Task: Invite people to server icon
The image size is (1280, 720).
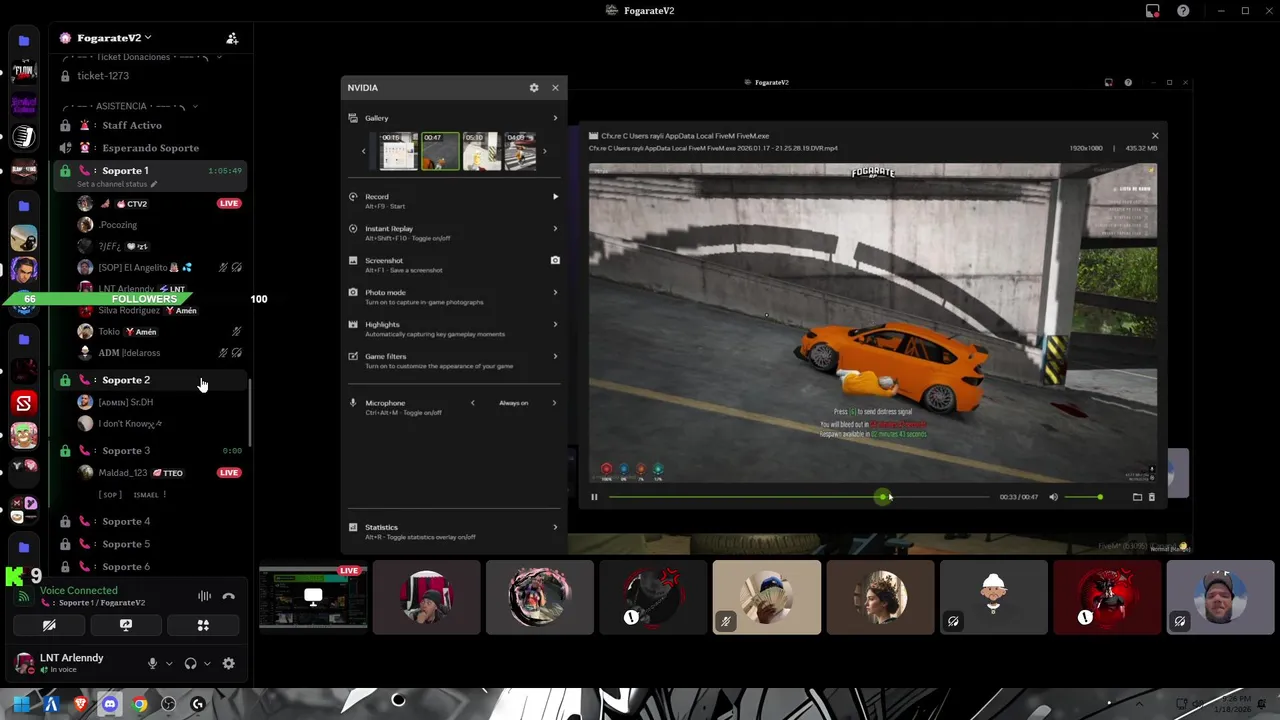Action: 232,38
